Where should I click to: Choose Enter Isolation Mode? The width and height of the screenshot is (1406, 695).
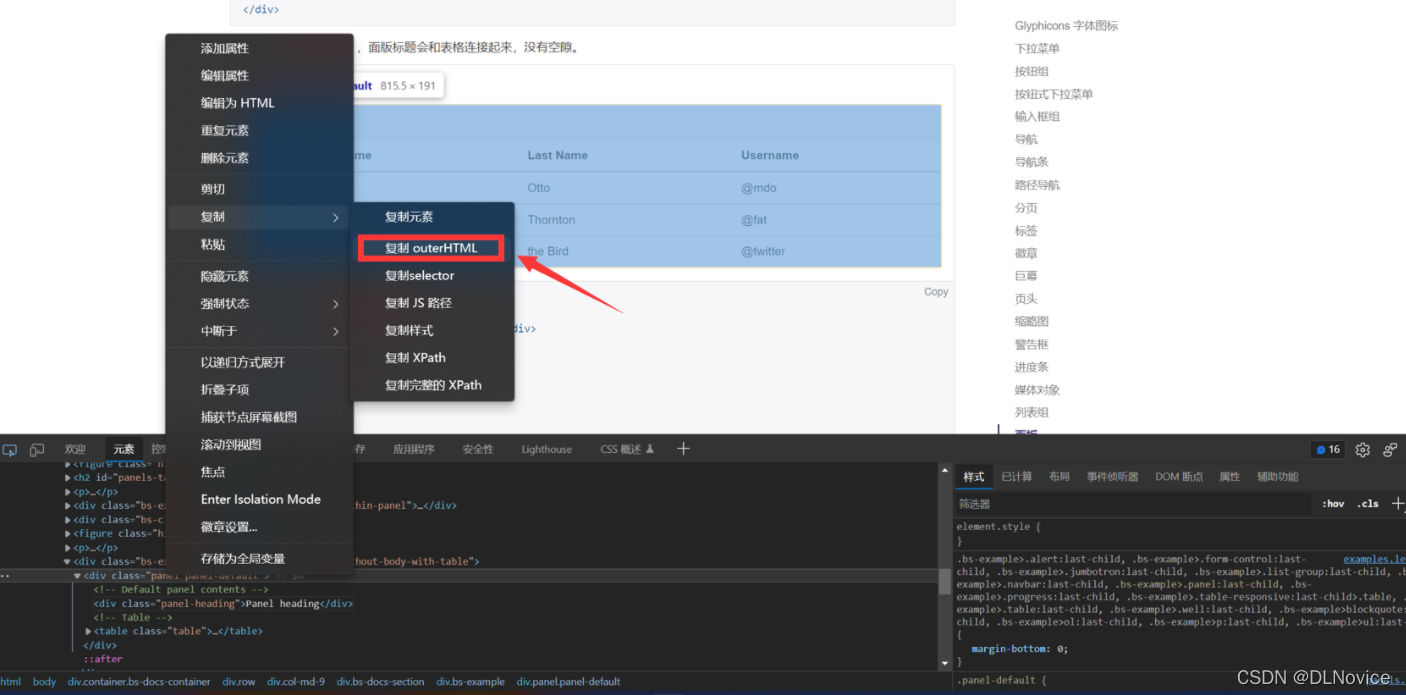click(x=261, y=499)
